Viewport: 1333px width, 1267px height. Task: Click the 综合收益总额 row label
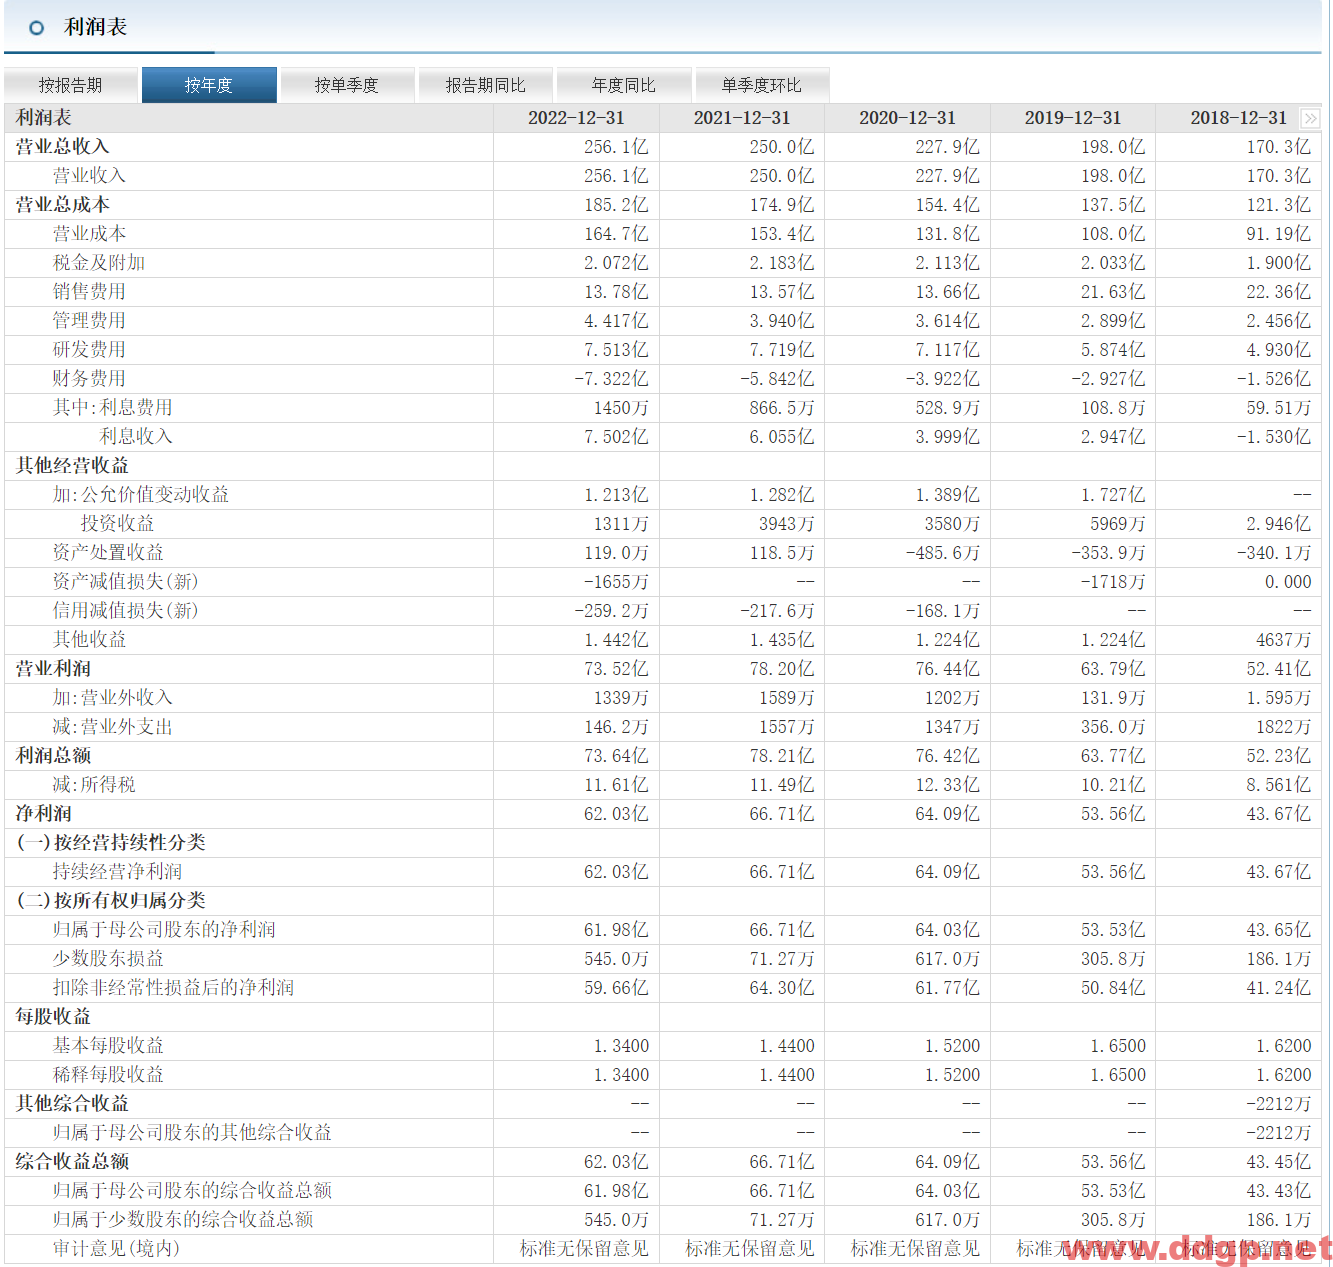tap(72, 1162)
